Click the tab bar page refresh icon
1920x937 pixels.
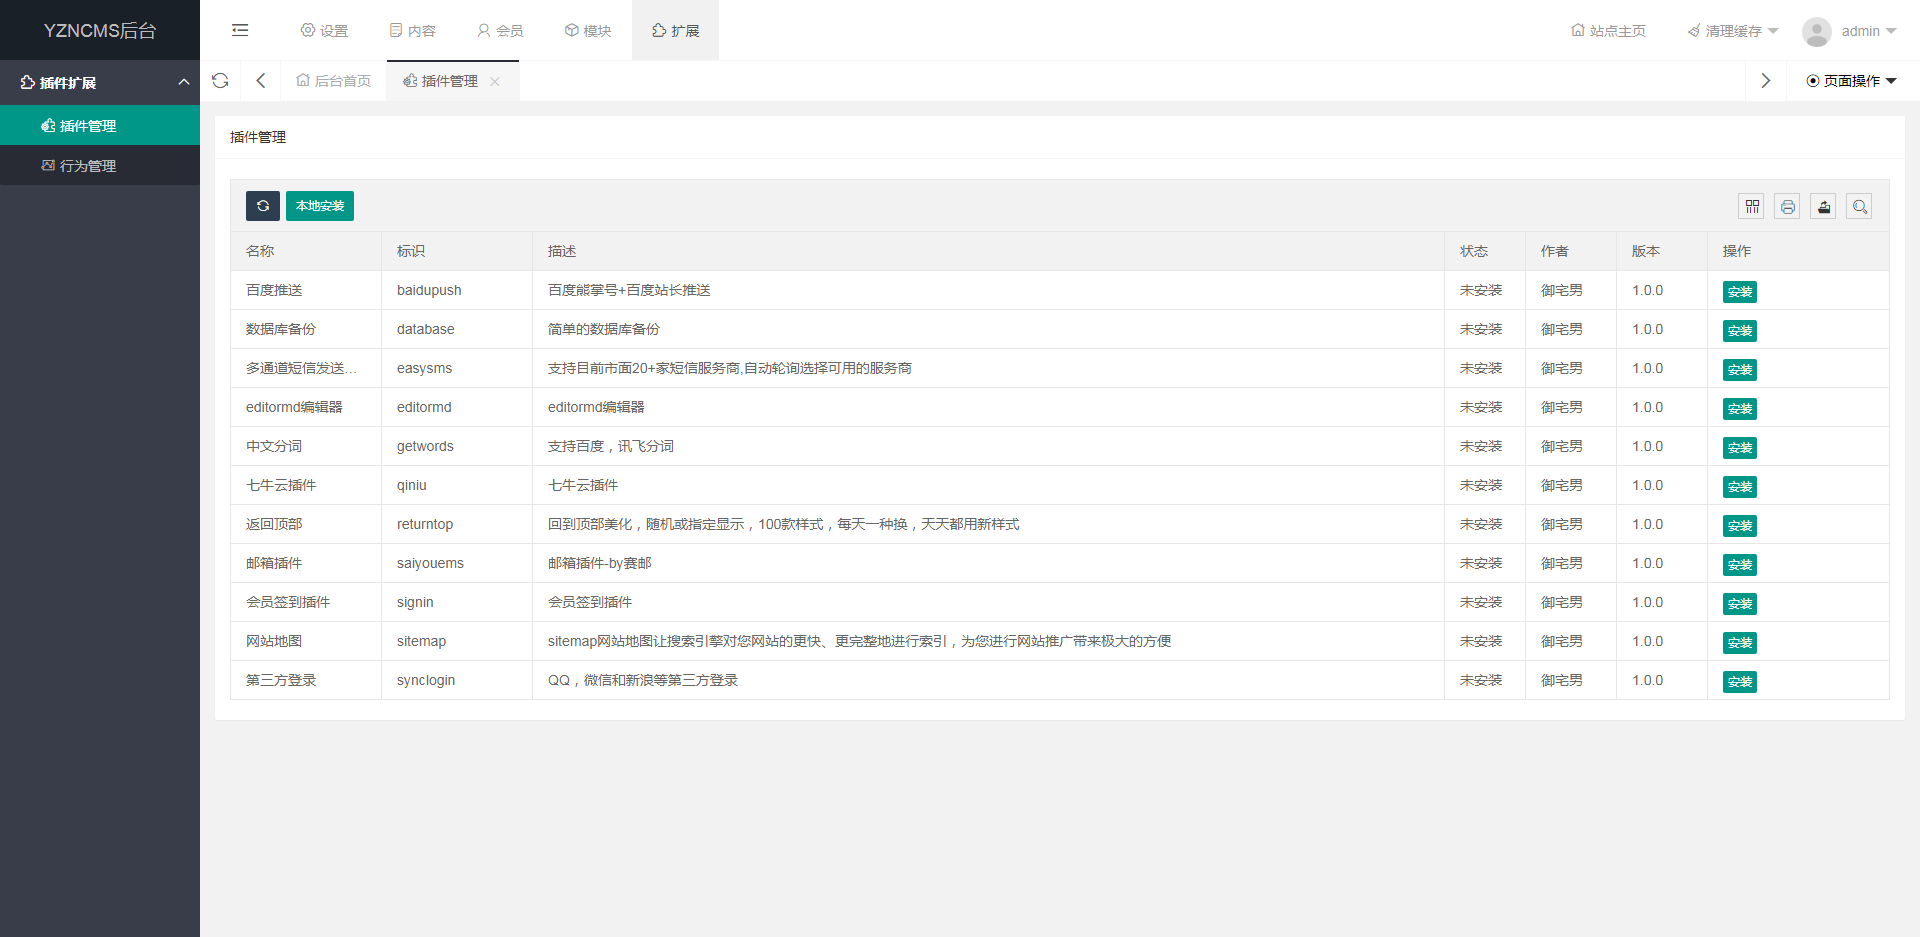[x=221, y=81]
